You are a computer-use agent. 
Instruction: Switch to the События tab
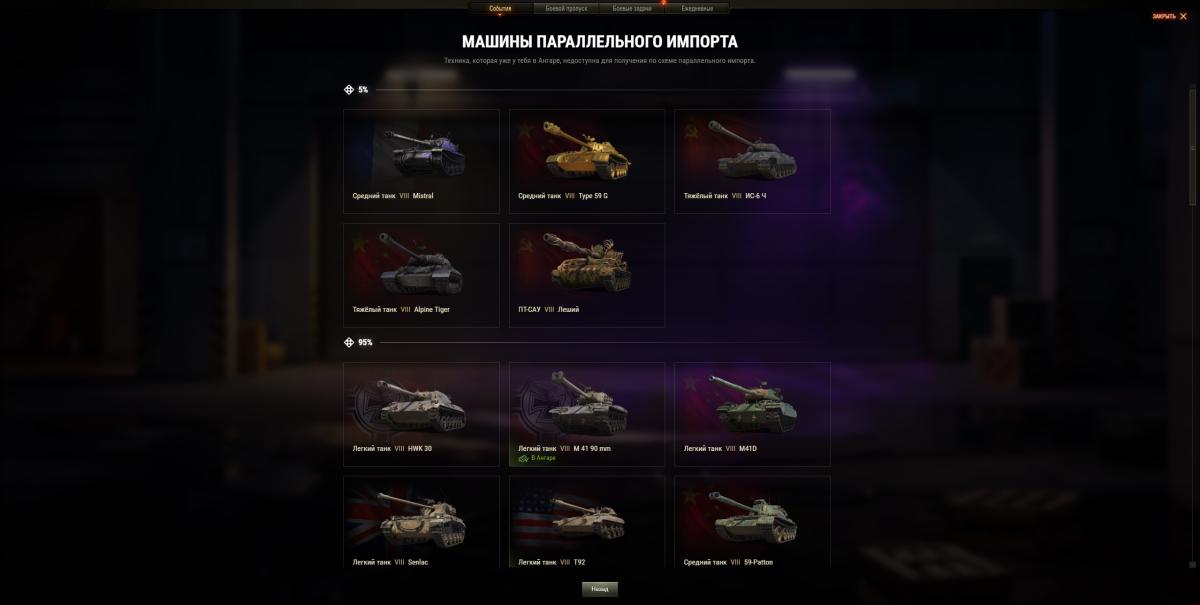pyautogui.click(x=501, y=8)
